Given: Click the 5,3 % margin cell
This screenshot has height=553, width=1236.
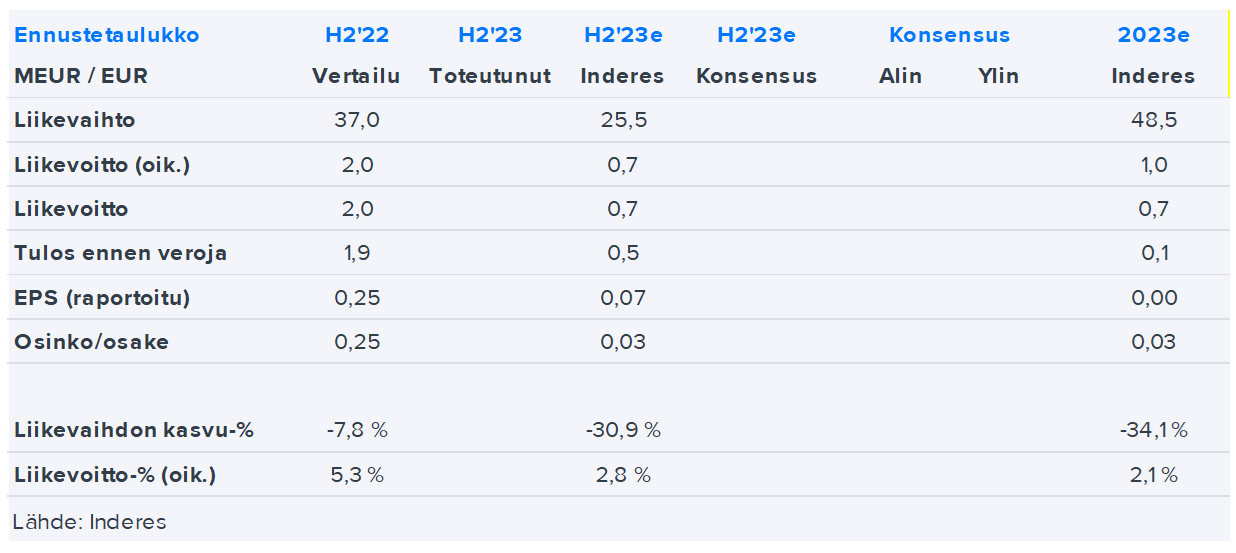Looking at the screenshot, I should point(357,475).
